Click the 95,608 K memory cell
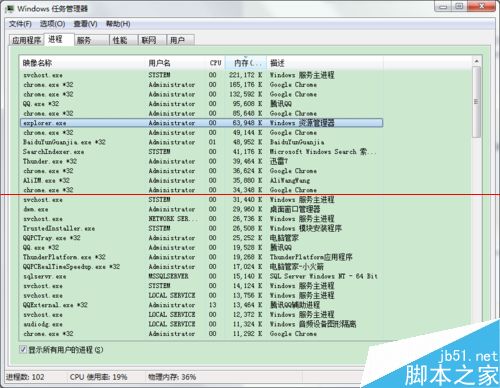Screen dimensions: 500x388 coord(247,104)
